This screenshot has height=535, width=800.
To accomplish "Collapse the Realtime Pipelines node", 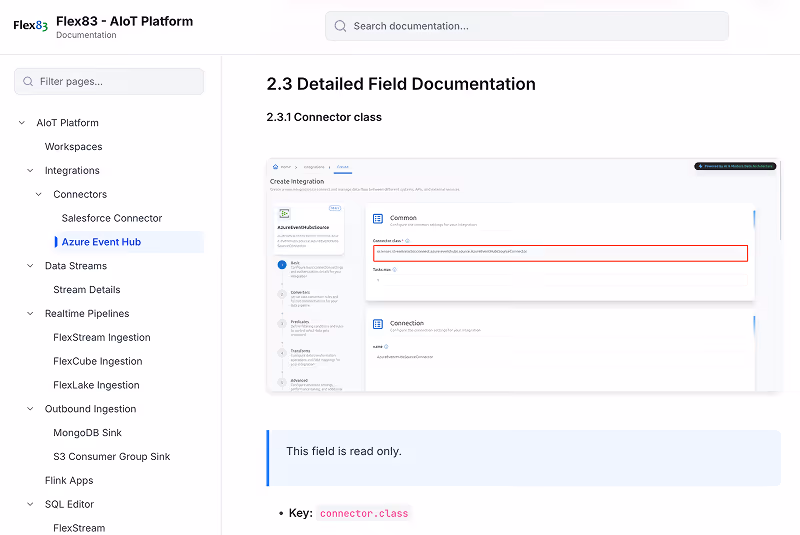I will [x=30, y=314].
